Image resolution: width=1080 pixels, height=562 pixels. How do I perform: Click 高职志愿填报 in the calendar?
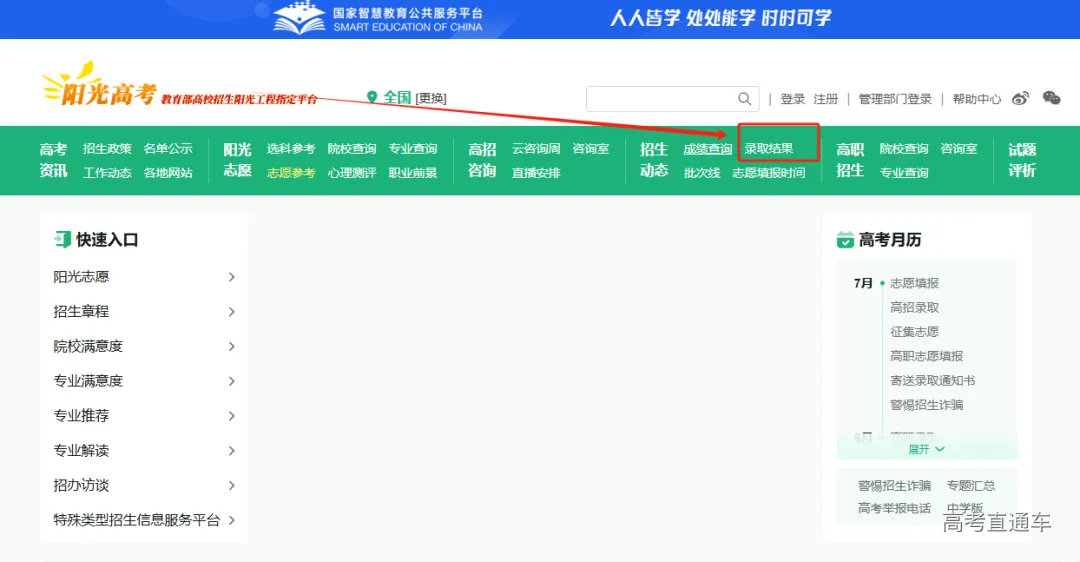click(926, 356)
